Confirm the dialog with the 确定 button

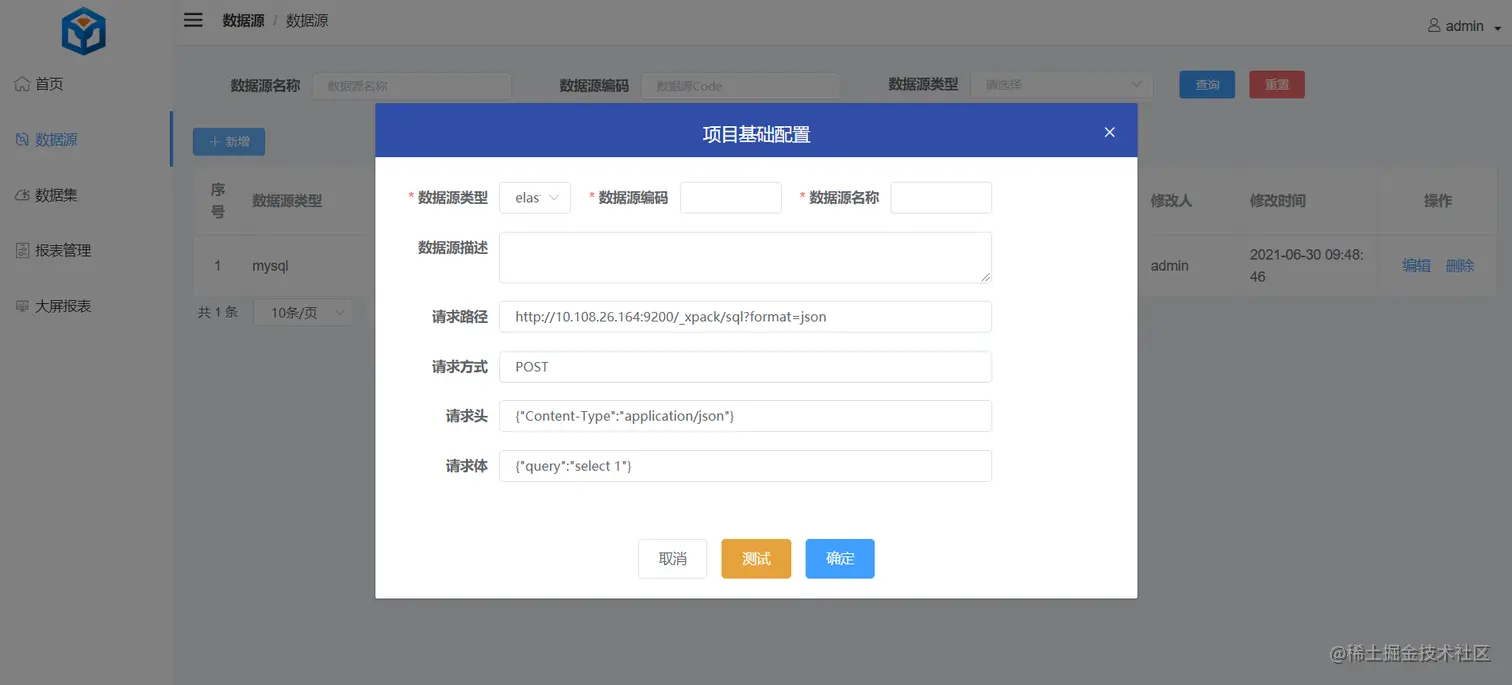[x=839, y=558]
